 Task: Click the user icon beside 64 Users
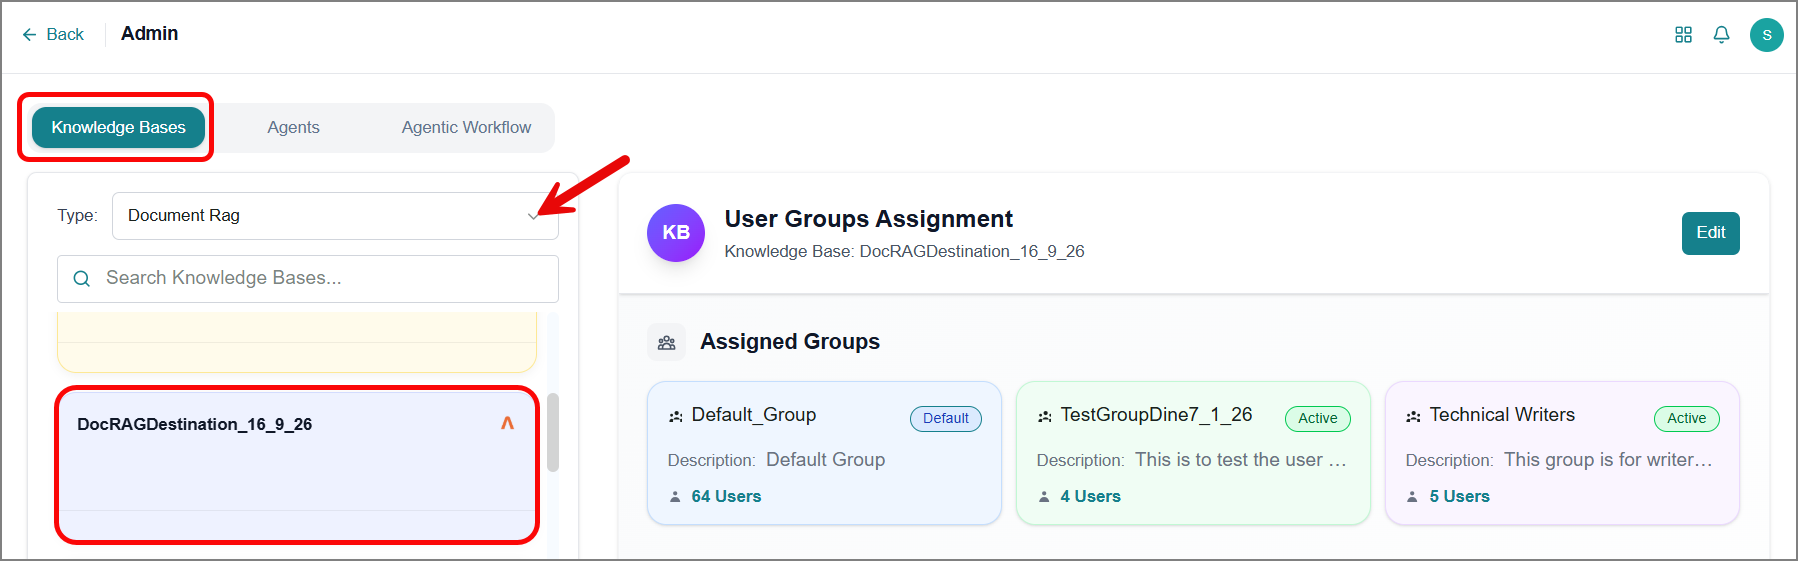[x=675, y=497]
